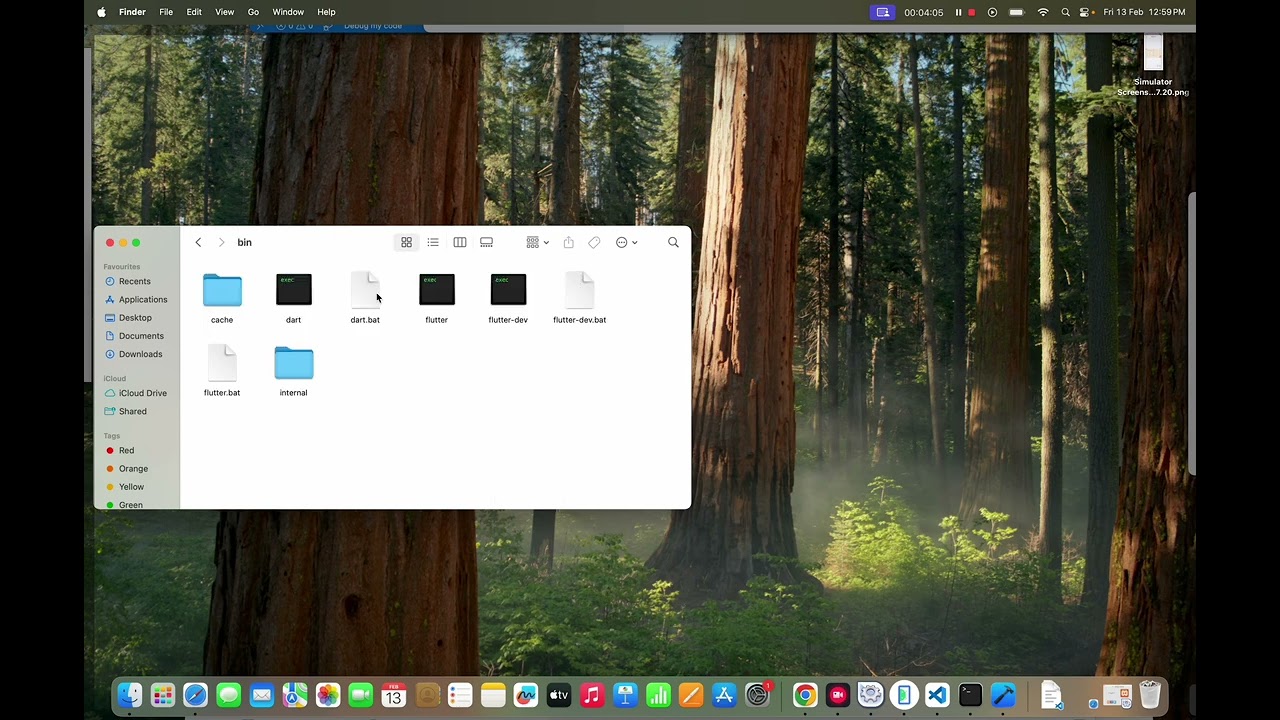Open Trash from the Dock
The image size is (1280, 720).
click(x=1150, y=695)
